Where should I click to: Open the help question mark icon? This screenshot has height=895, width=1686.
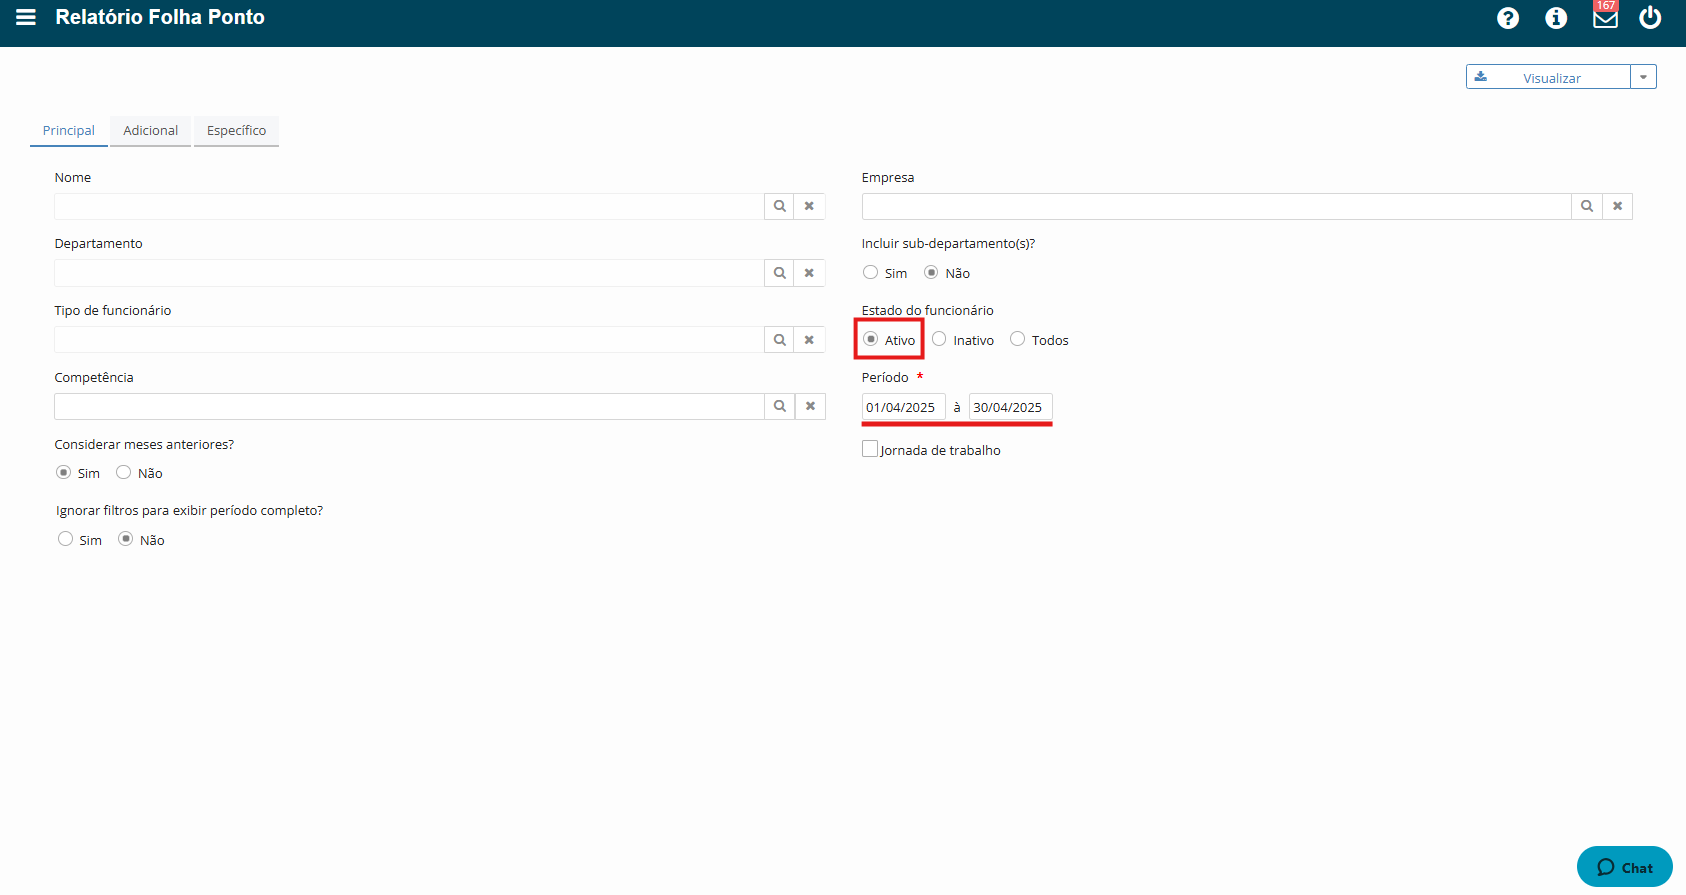click(x=1508, y=18)
